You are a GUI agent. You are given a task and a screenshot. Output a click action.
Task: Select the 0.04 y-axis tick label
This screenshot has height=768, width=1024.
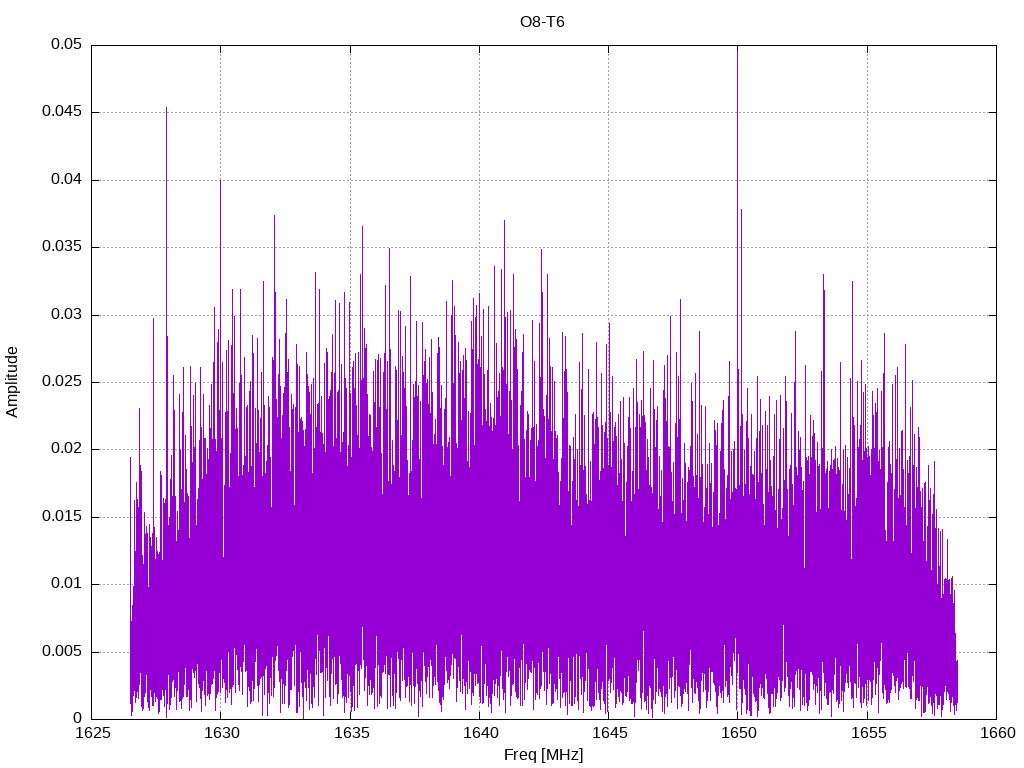click(67, 179)
